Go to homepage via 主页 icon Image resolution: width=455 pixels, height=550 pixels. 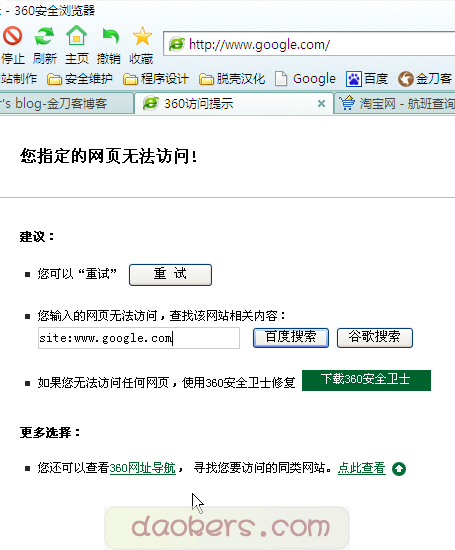pyautogui.click(x=76, y=35)
